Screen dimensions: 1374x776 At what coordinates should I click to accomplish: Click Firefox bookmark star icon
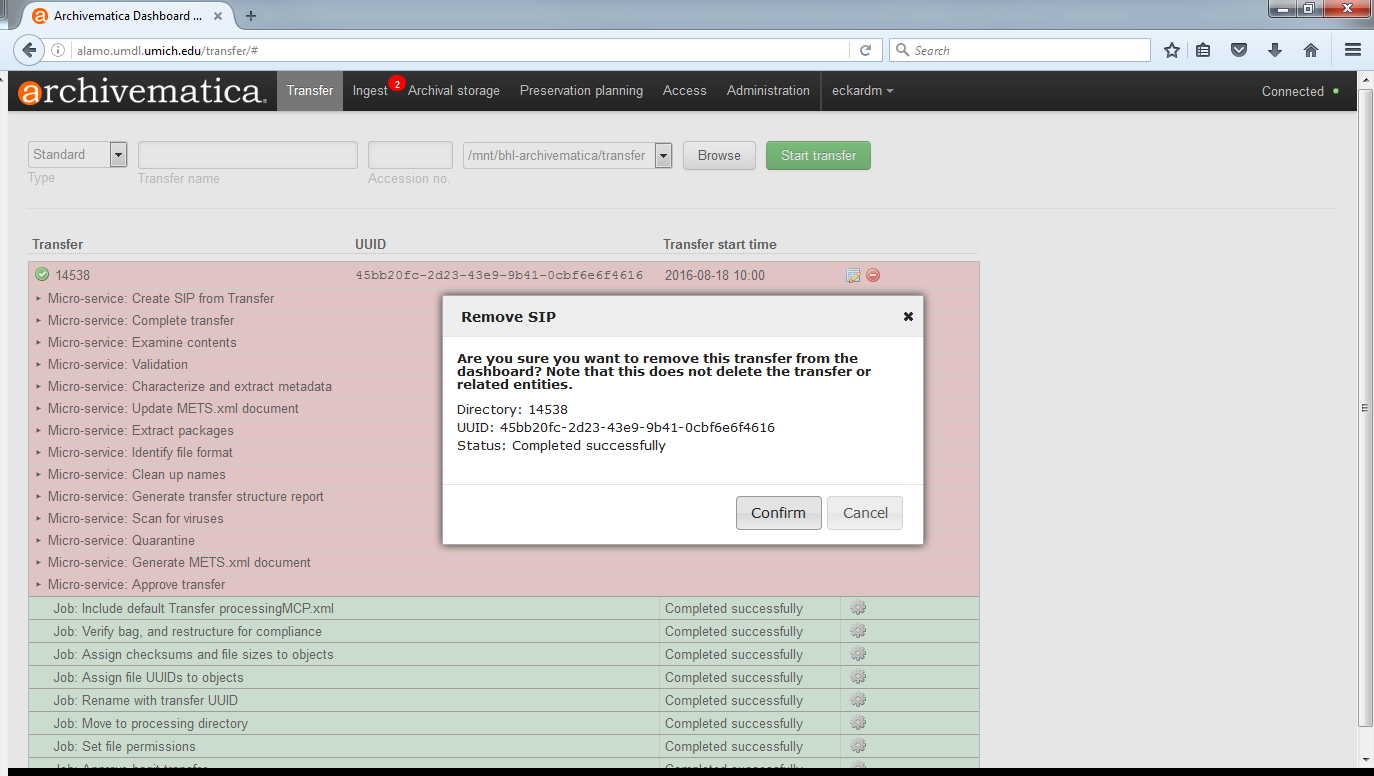point(1172,50)
